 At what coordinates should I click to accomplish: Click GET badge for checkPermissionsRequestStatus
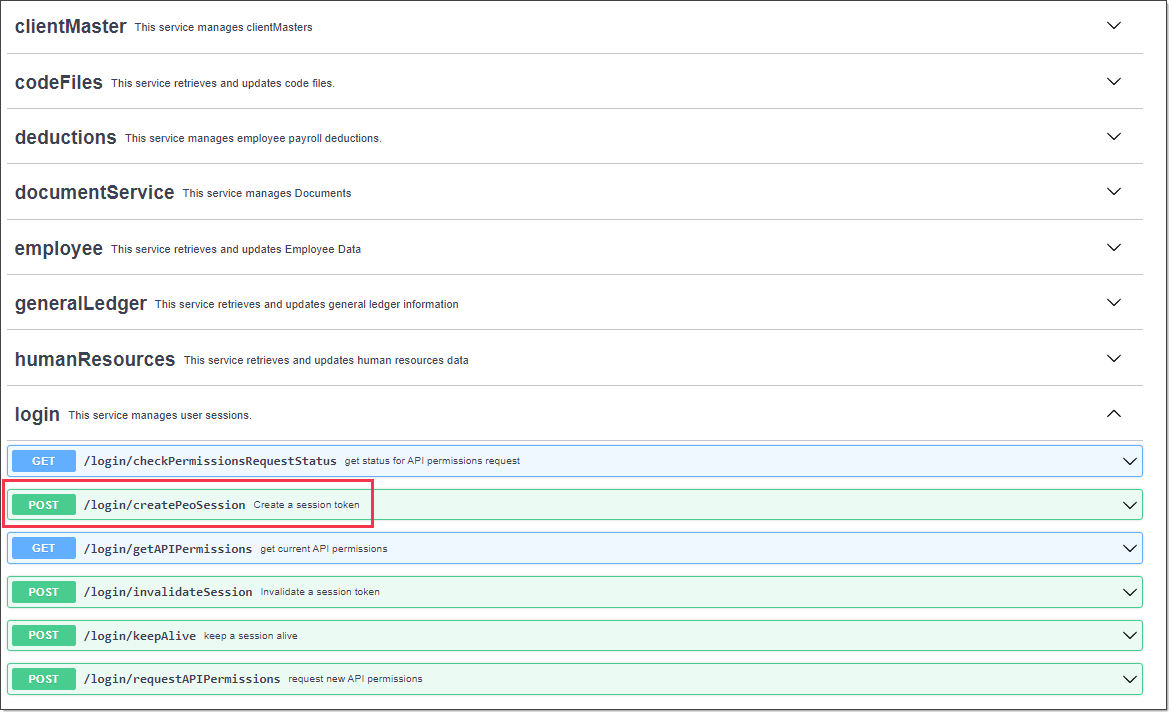pyautogui.click(x=44, y=461)
